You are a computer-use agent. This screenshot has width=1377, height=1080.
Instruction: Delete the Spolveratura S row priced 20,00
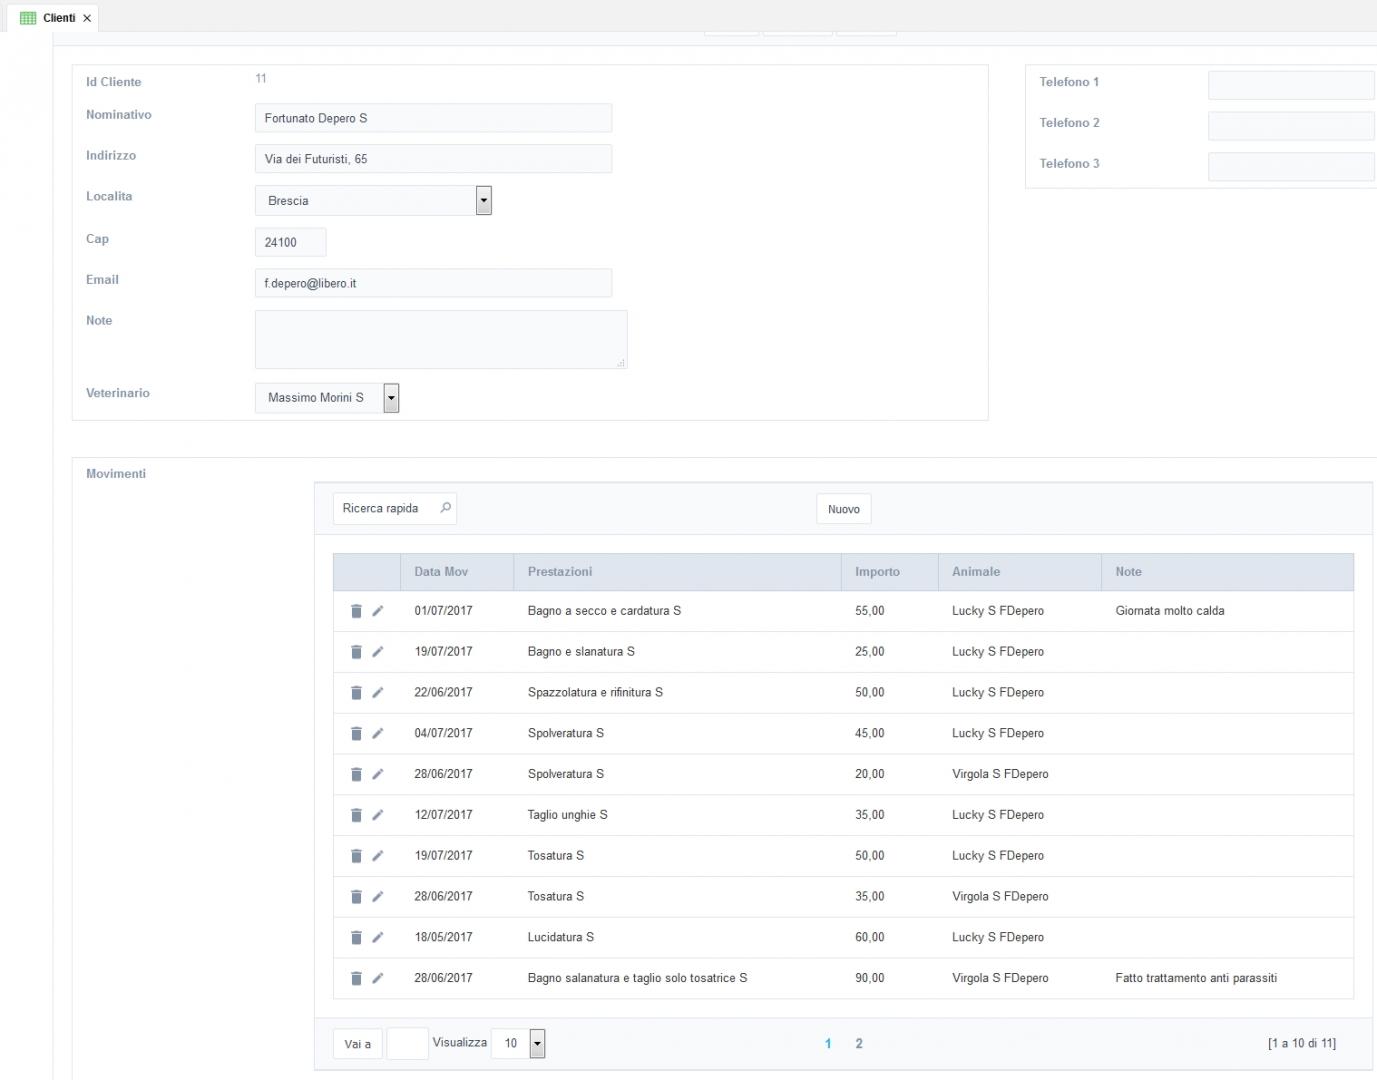[356, 774]
